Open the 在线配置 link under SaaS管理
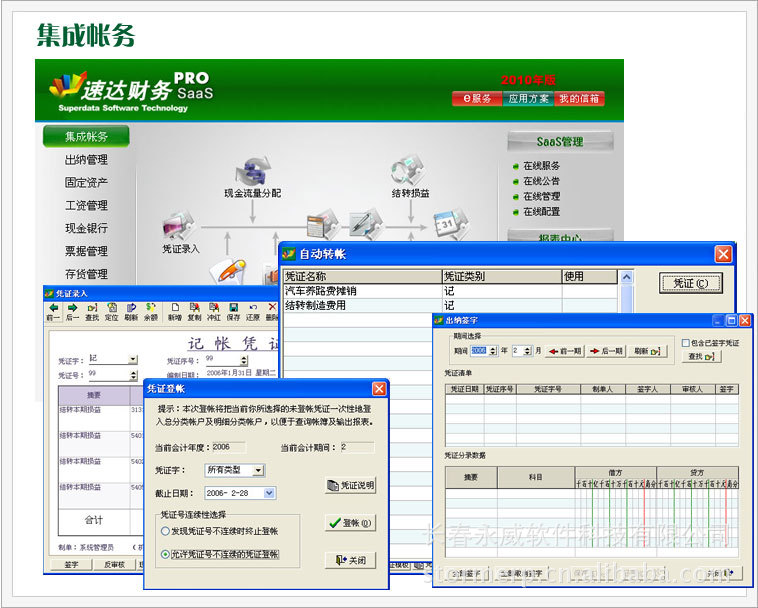The height and width of the screenshot is (608, 758). coord(541,212)
